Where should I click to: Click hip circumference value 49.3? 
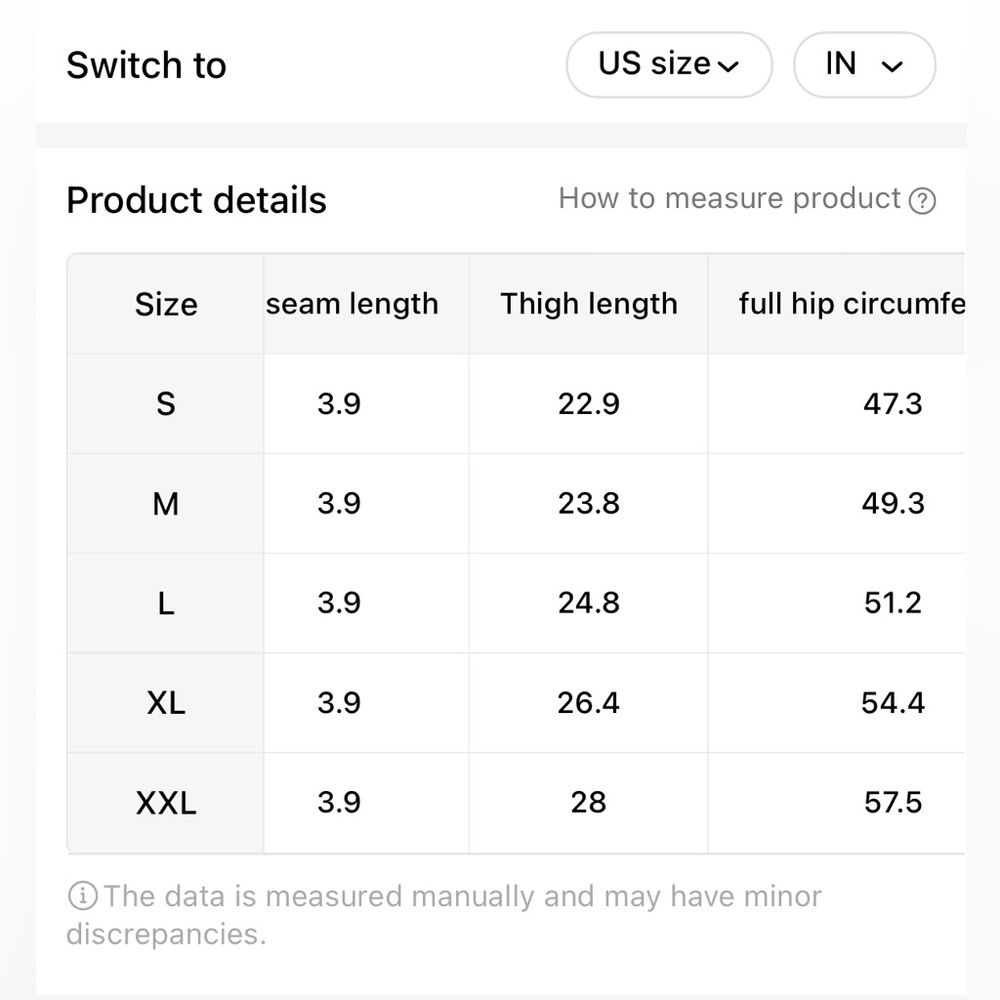(x=892, y=504)
